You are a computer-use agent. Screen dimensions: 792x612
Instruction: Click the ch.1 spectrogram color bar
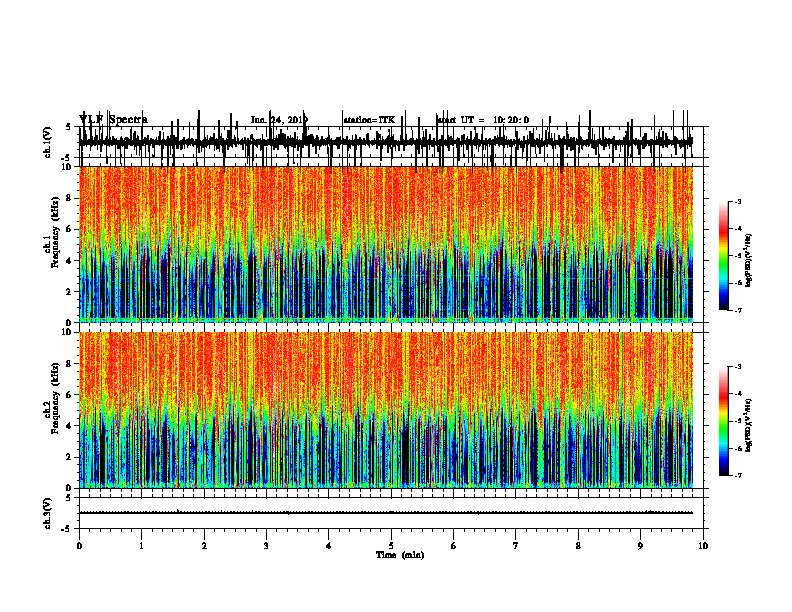[724, 256]
